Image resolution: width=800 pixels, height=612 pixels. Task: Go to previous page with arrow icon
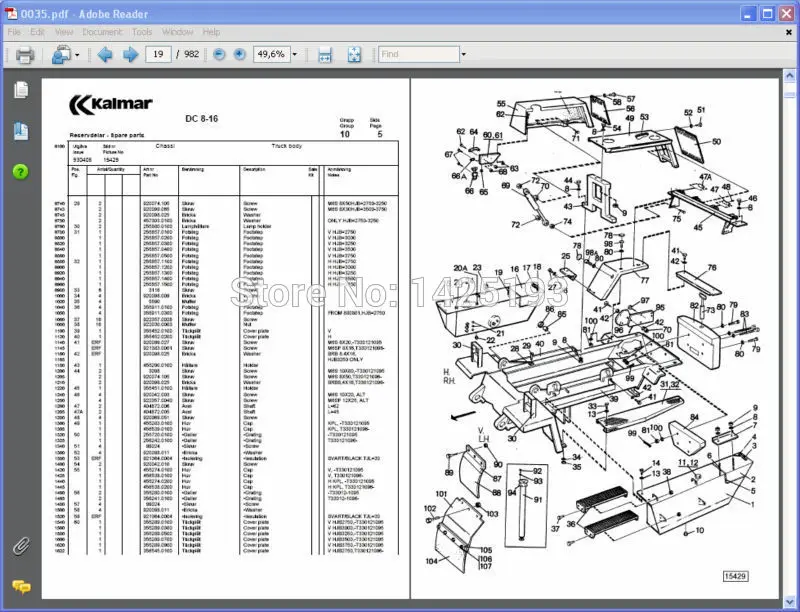[106, 54]
